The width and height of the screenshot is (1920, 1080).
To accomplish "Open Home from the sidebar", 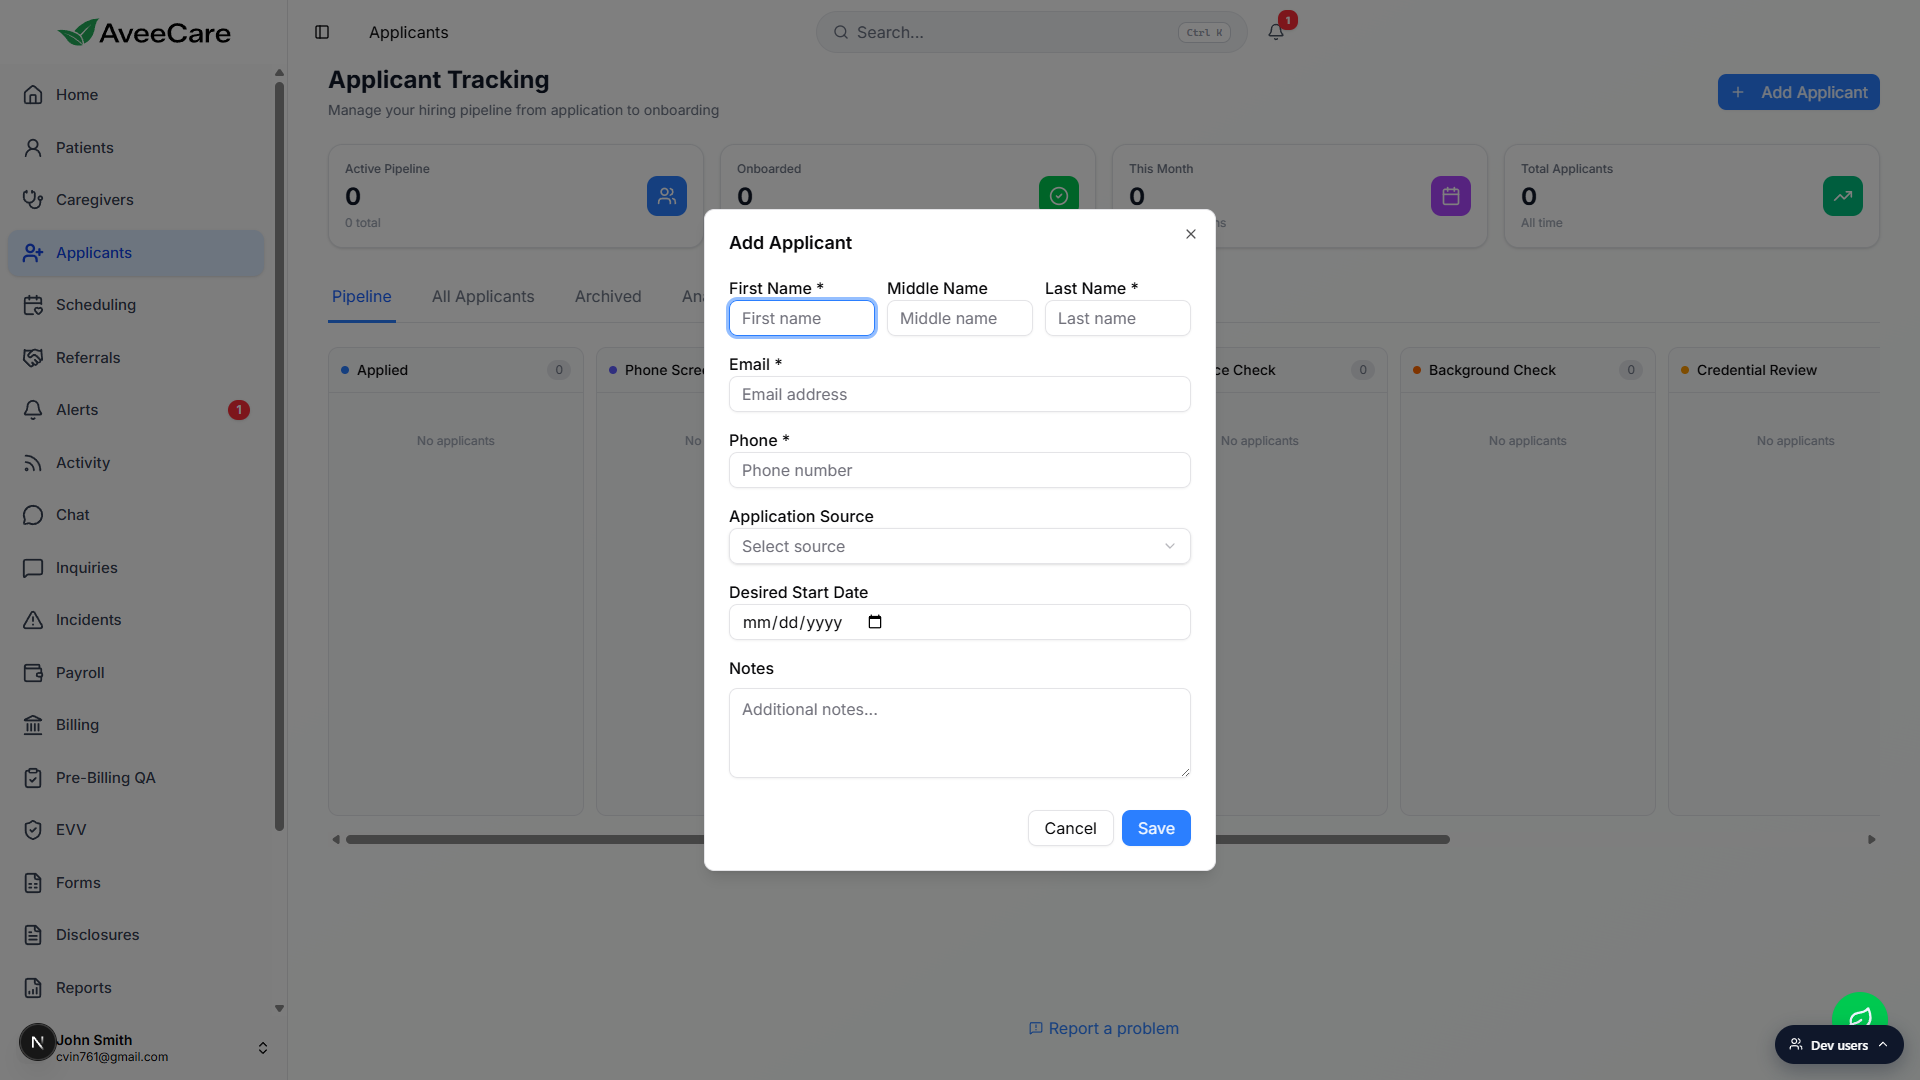I will pos(135,95).
